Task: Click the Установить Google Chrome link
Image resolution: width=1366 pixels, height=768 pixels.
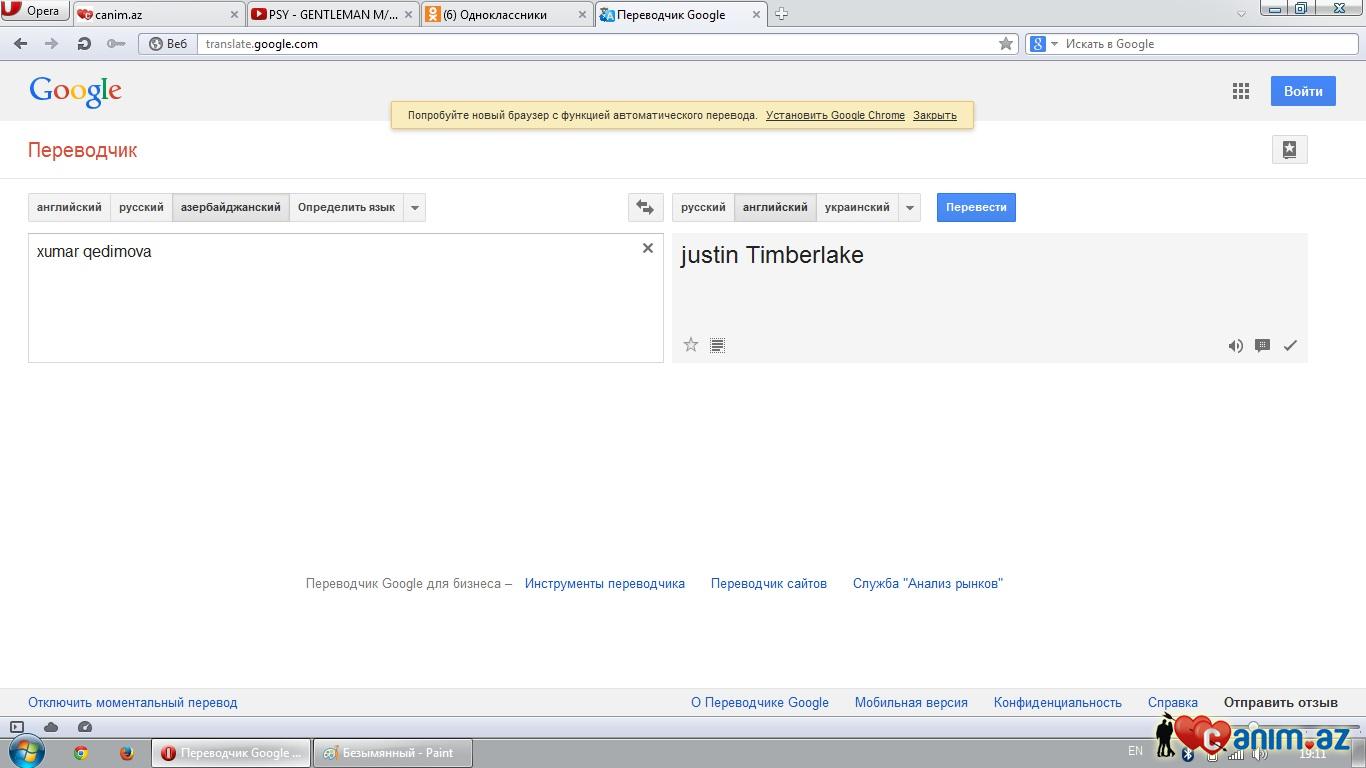Action: 835,115
